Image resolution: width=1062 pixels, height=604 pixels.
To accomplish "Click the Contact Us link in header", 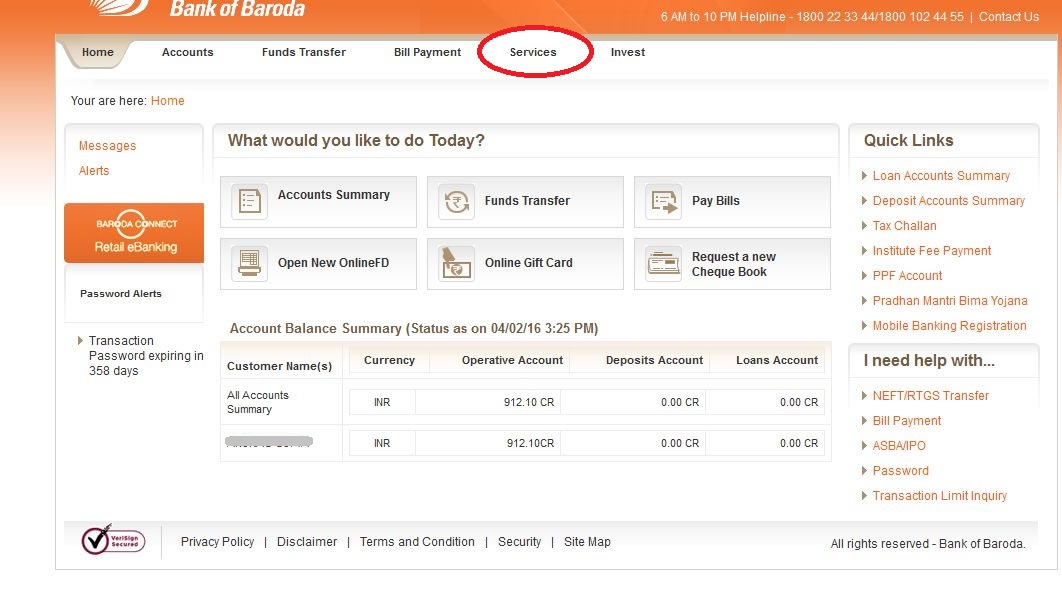I will [1008, 17].
